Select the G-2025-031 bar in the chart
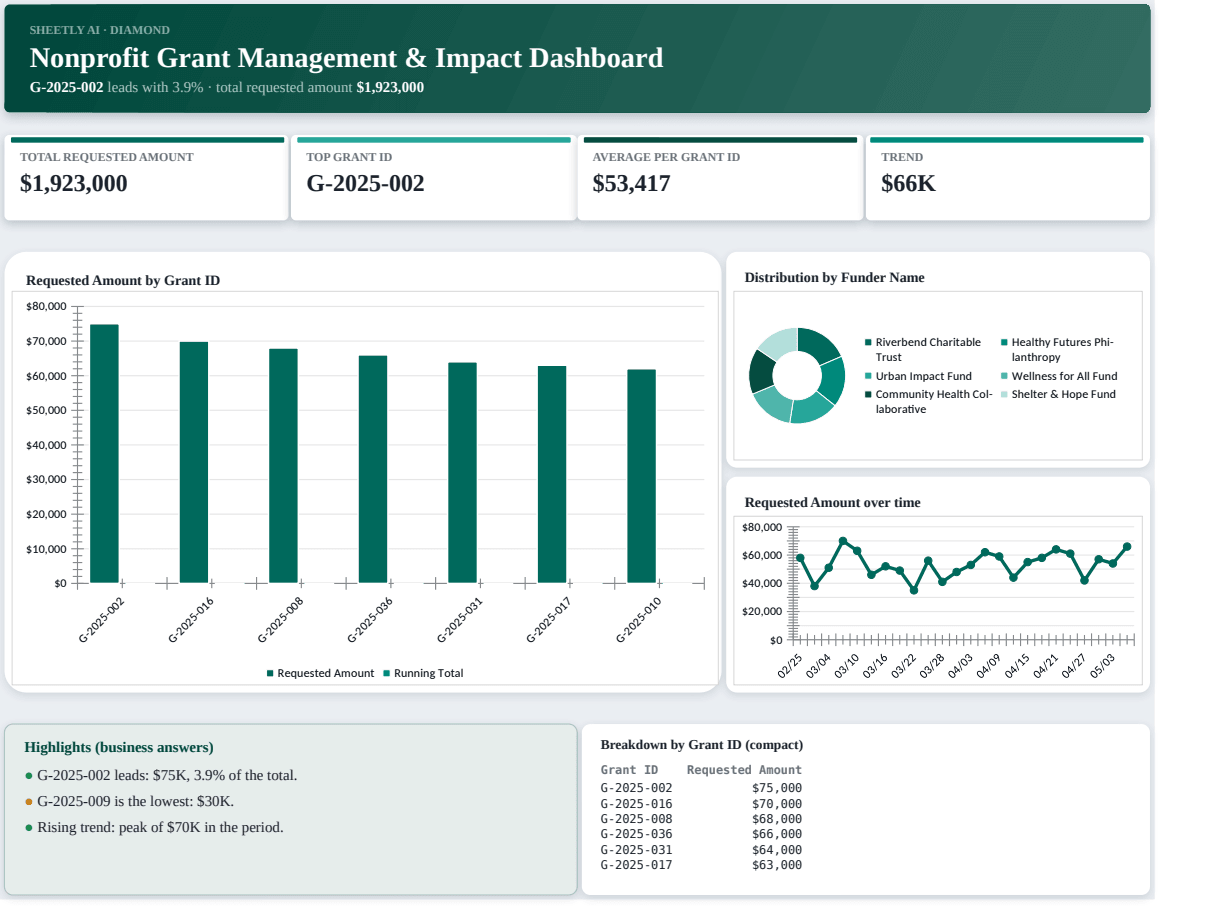Image resolution: width=1227 pixels, height=922 pixels. [462, 472]
